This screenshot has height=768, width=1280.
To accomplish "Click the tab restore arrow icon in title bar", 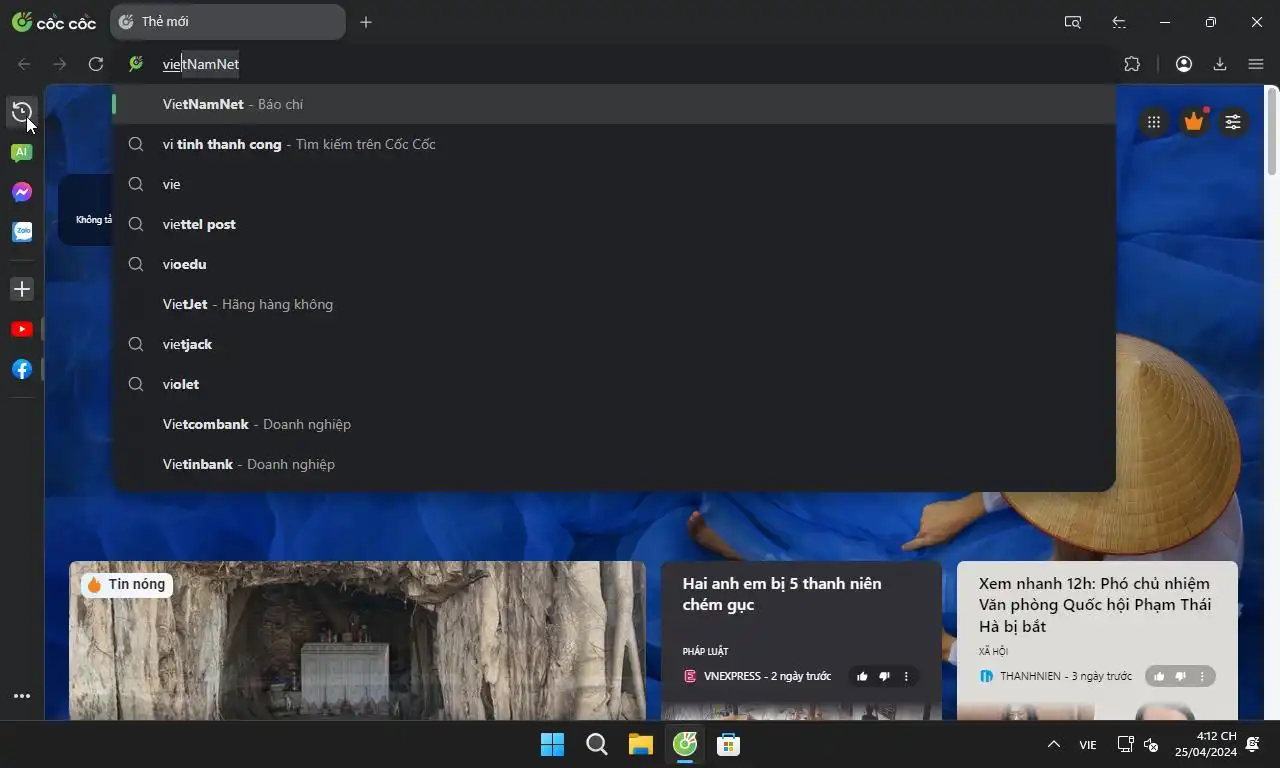I will coord(1119,22).
